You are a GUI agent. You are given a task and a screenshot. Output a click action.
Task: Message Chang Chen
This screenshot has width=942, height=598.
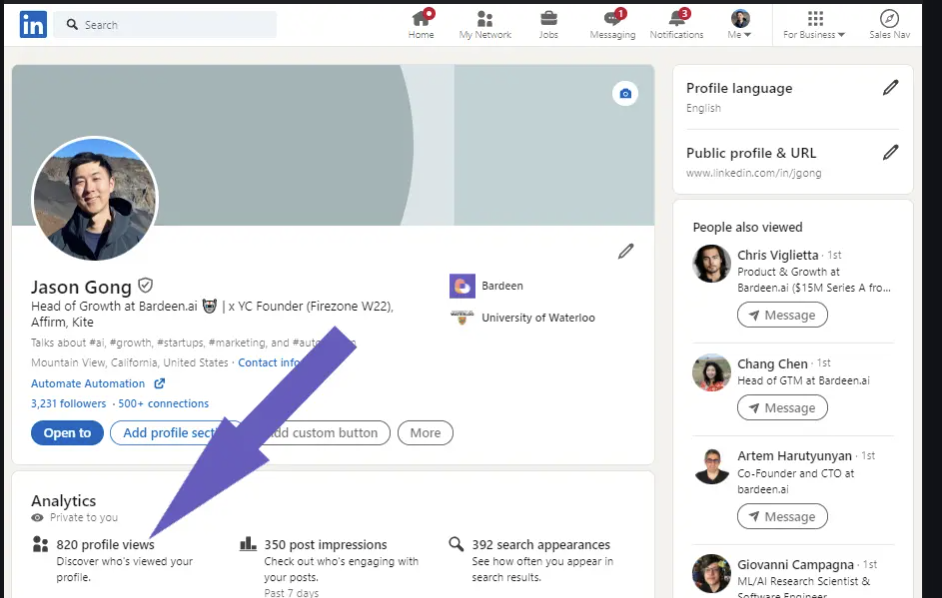point(782,407)
